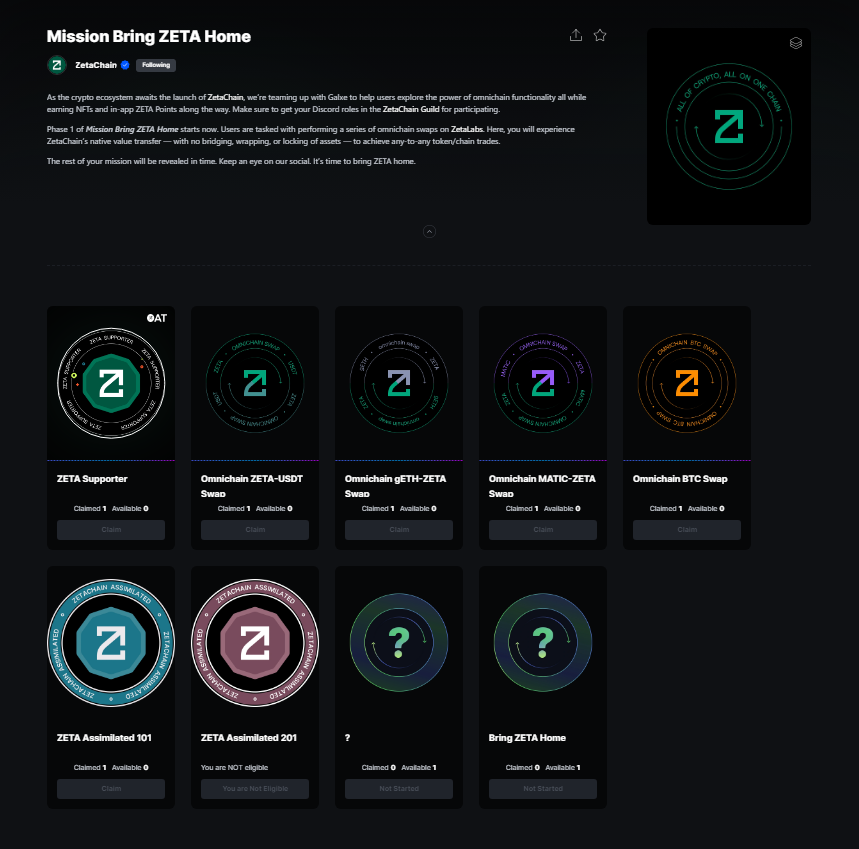Click Not Started under the ? card
The width and height of the screenshot is (859, 849).
399,789
